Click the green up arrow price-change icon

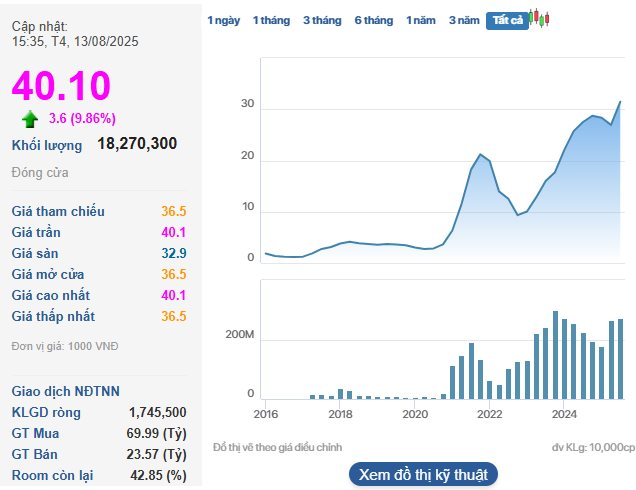coord(30,119)
